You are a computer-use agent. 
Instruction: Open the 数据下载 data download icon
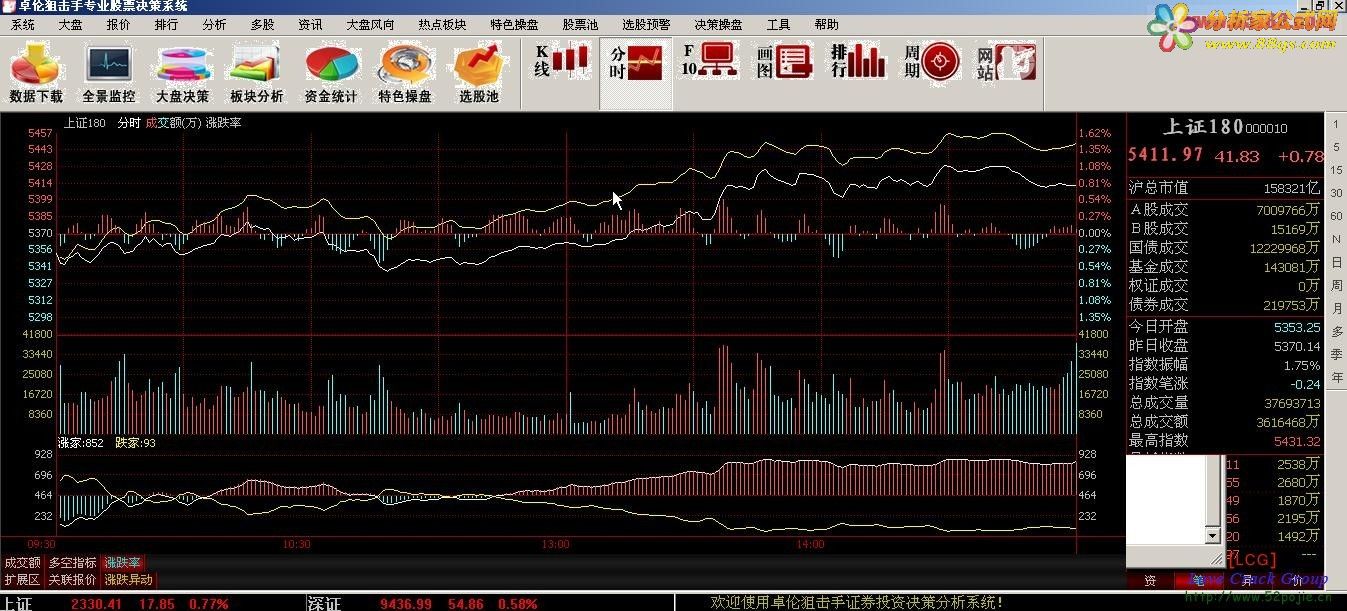pos(36,73)
